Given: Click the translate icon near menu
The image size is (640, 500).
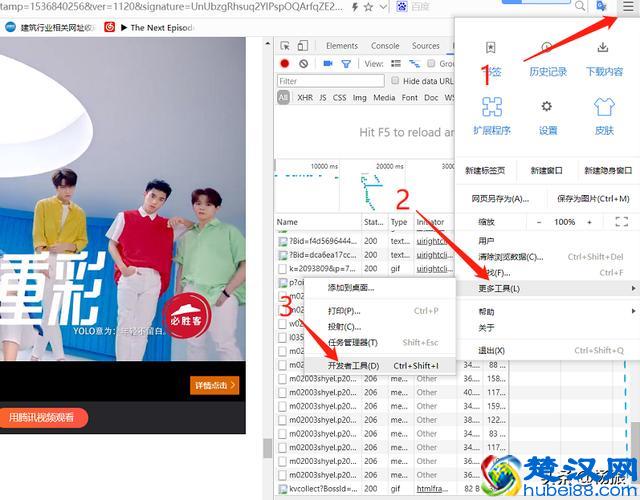Looking at the screenshot, I should (x=601, y=6).
